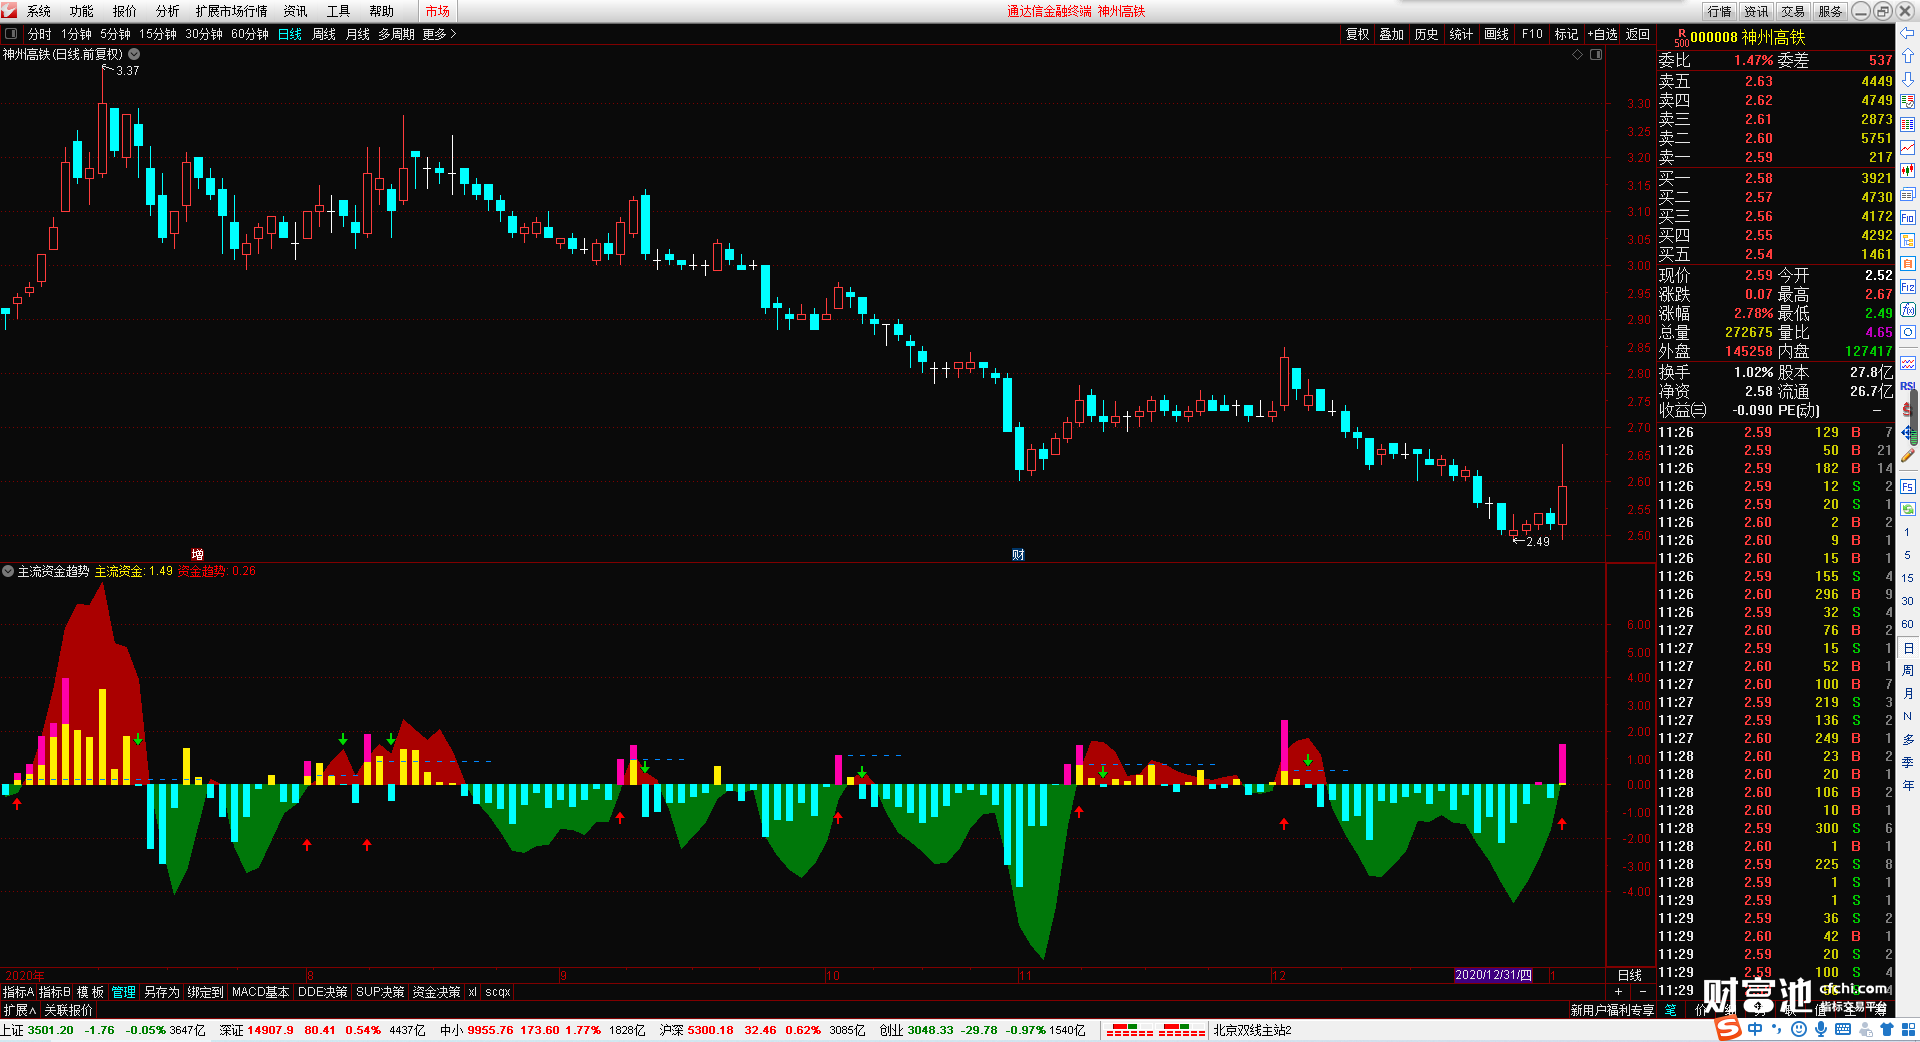This screenshot has width=1920, height=1042.
Task: Open the 功能 menu
Action: 82,11
